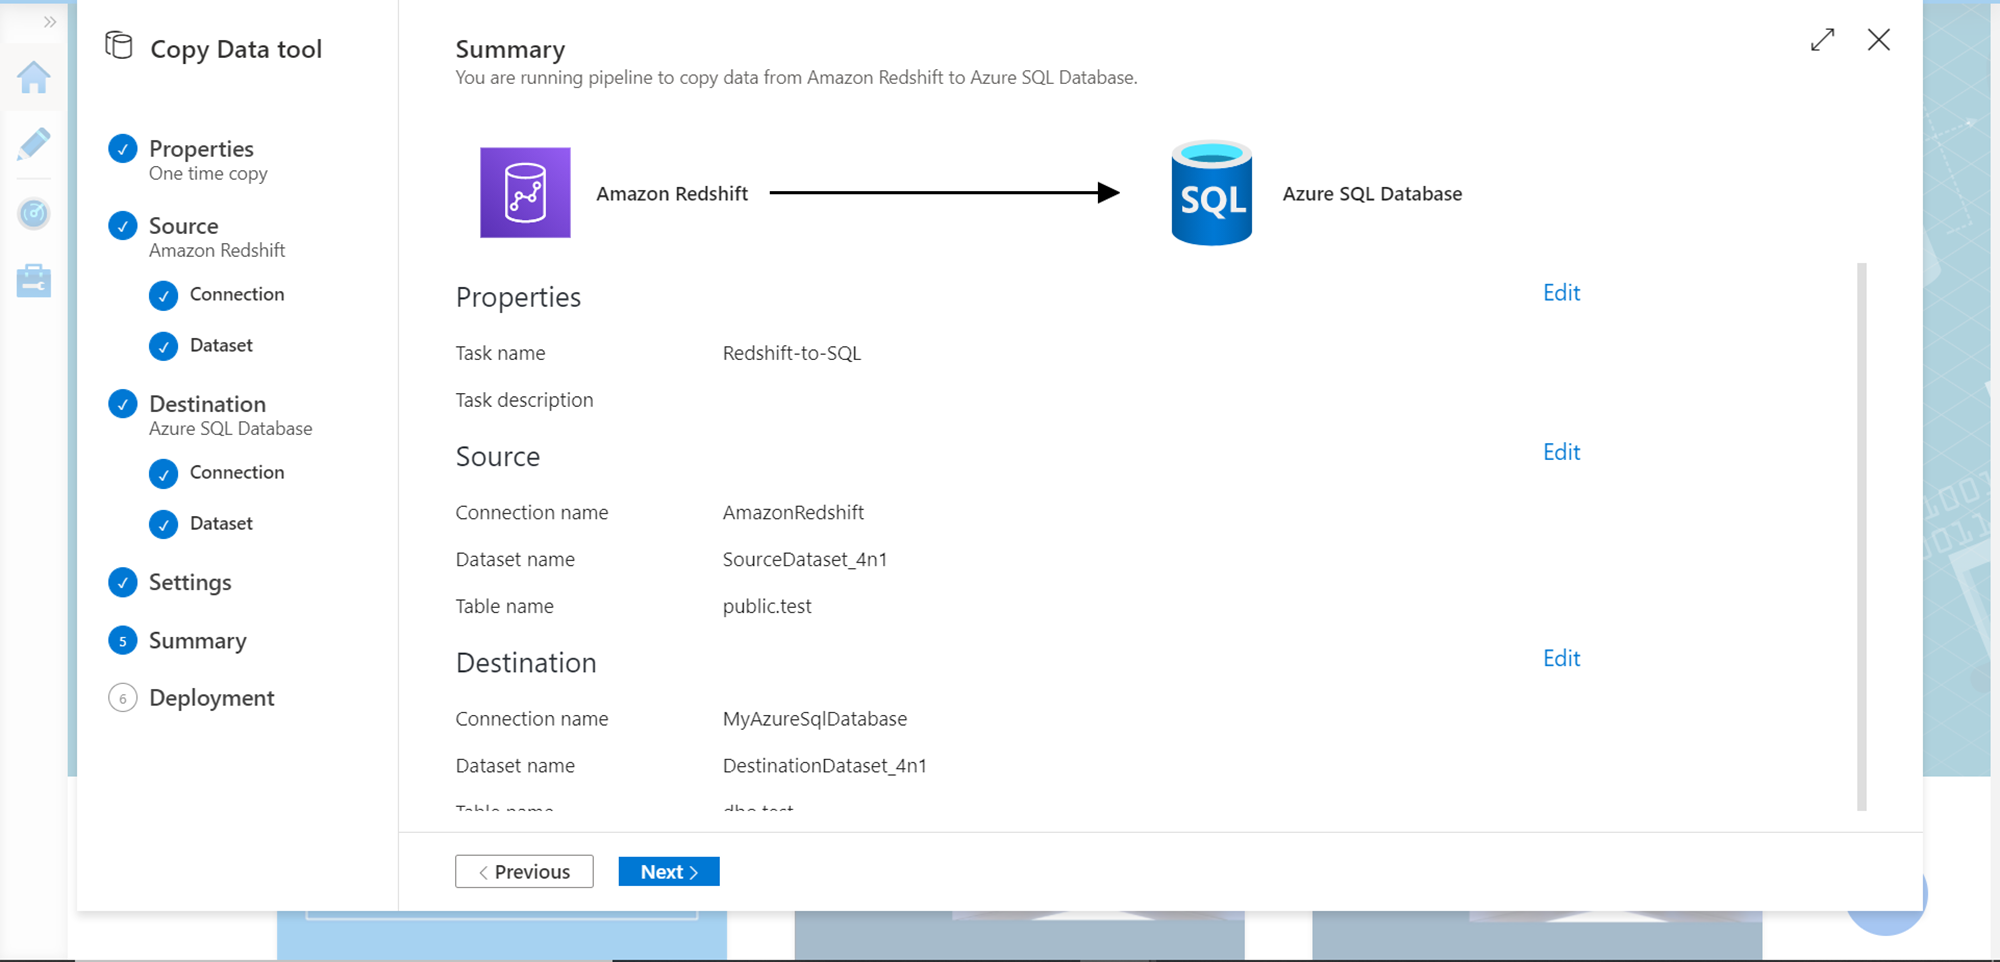Click the Next button

[x=669, y=872]
